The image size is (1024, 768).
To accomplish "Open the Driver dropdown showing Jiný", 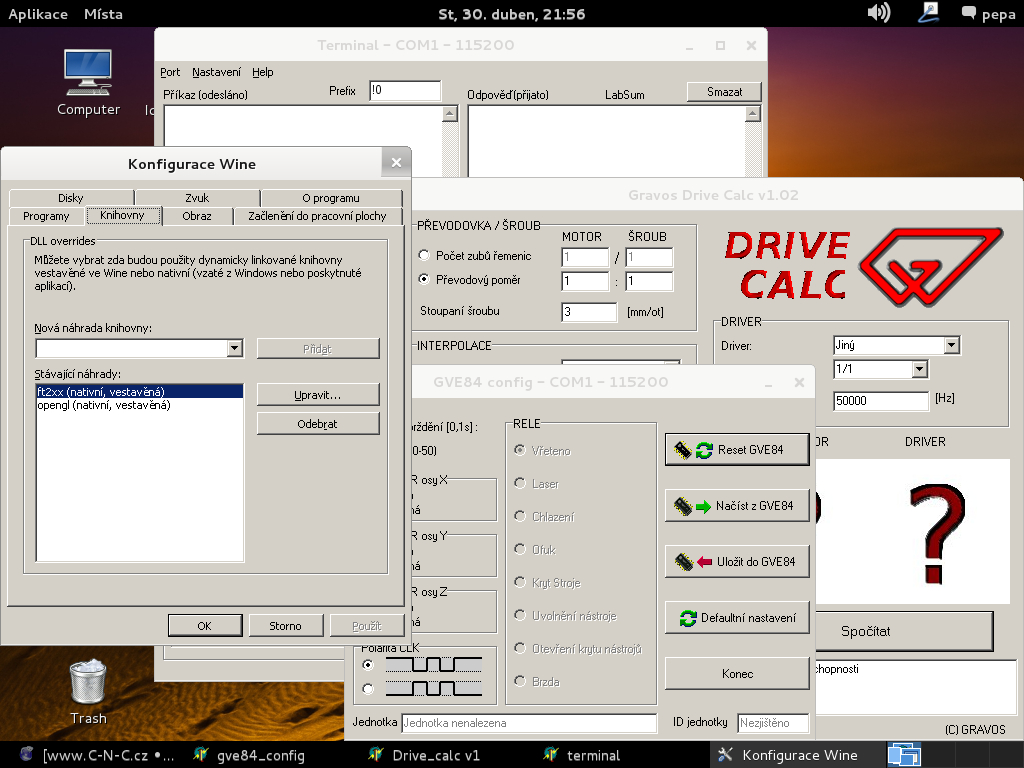I will tap(951, 345).
